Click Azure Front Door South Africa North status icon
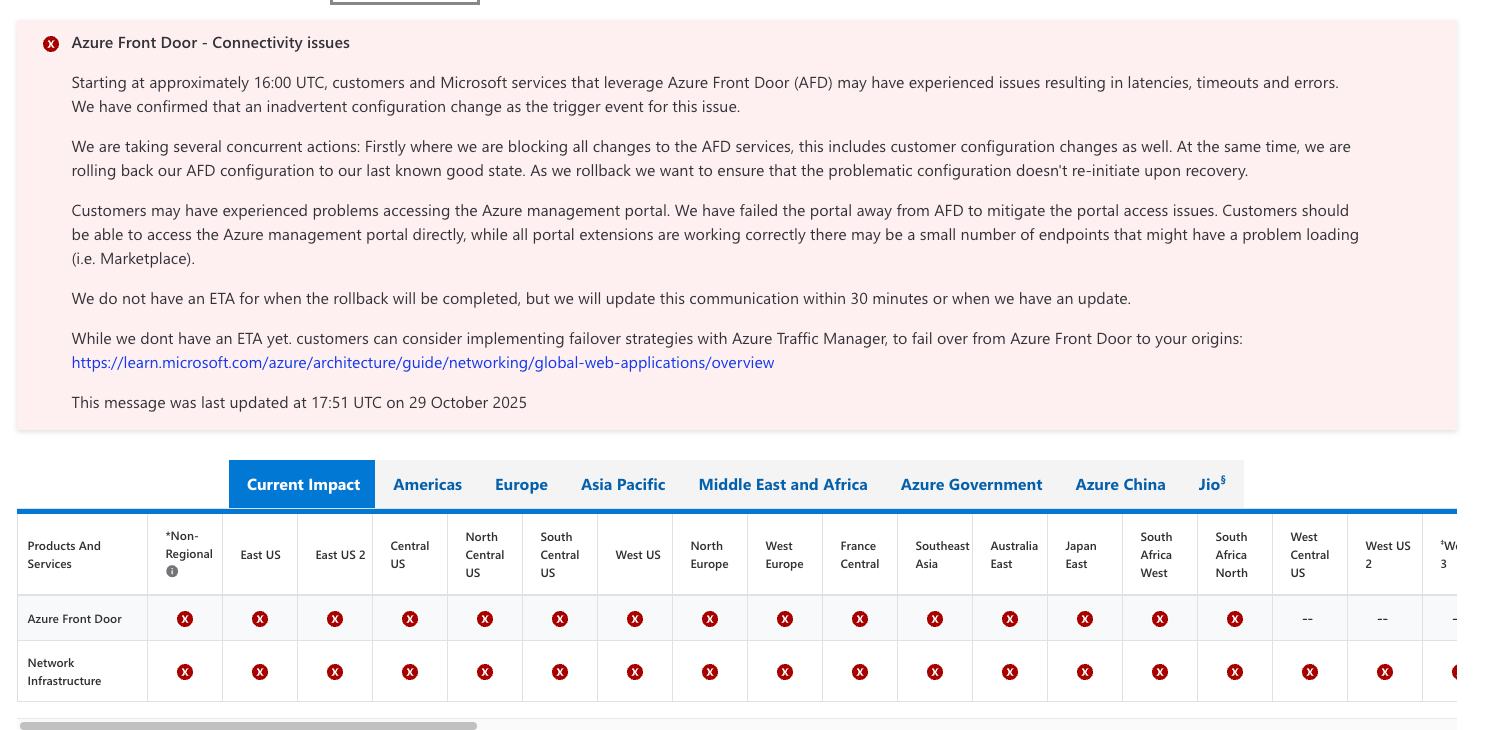Screen dimensions: 1506x730 [1235, 619]
